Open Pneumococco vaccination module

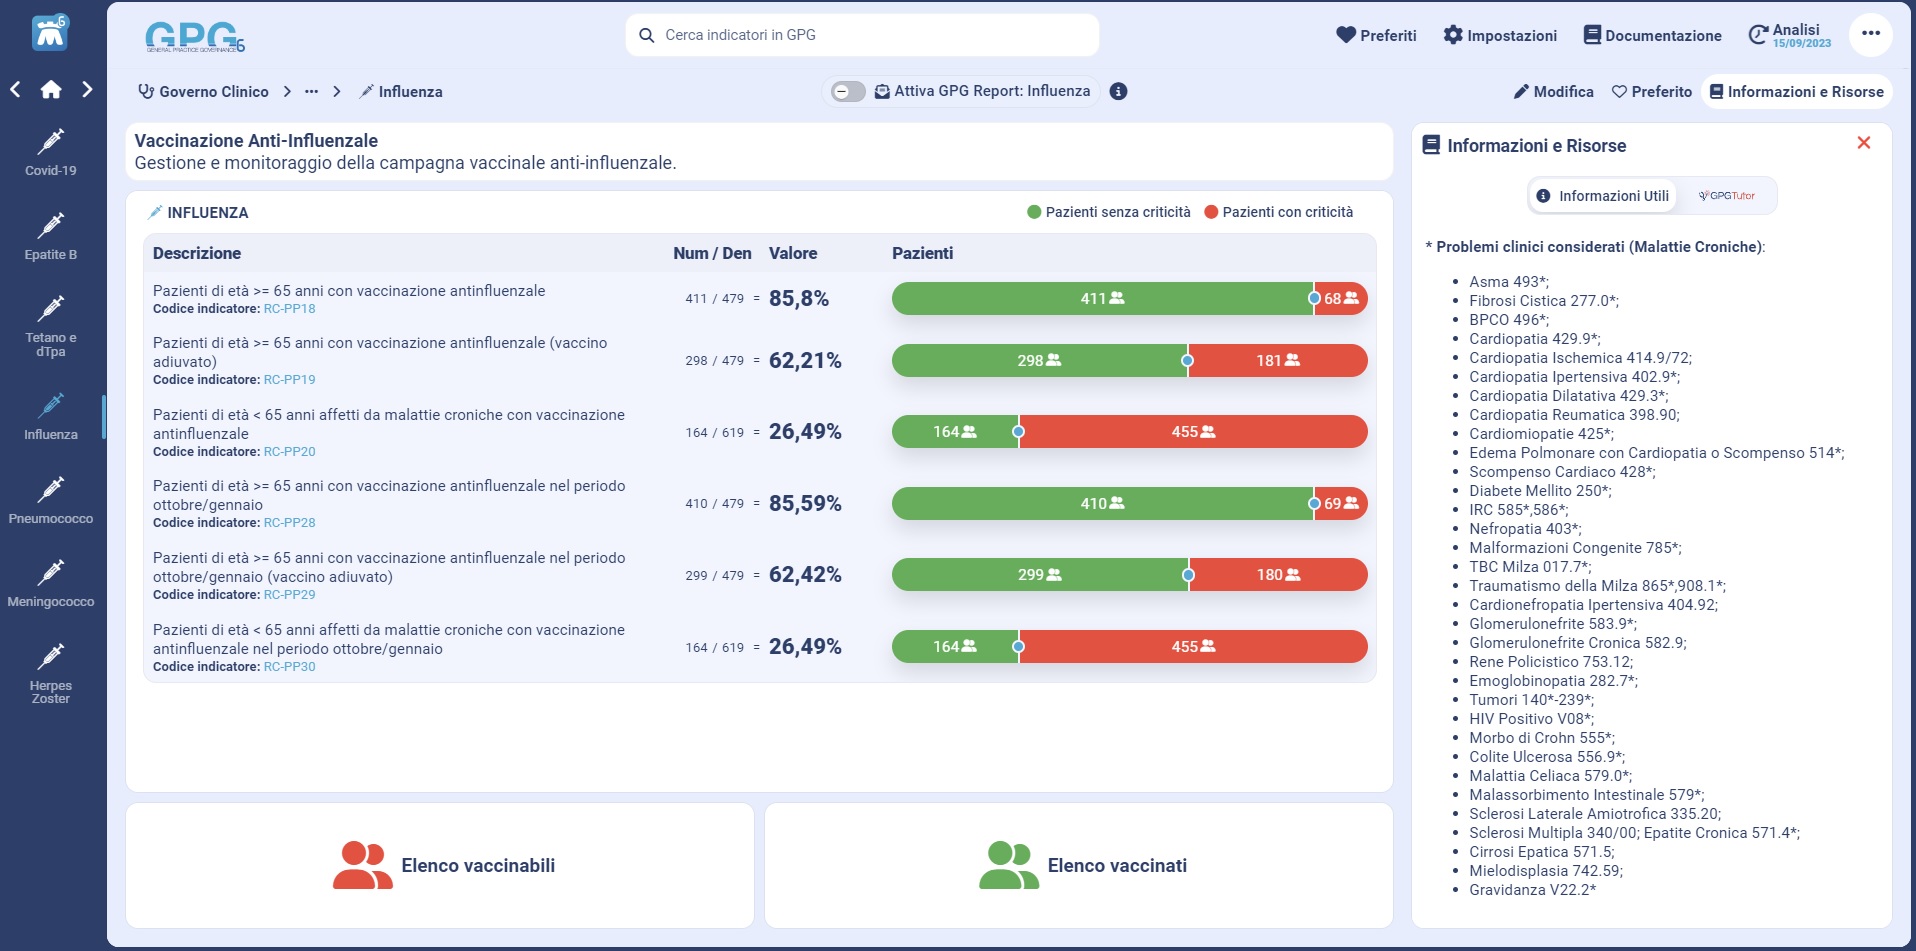[51, 500]
